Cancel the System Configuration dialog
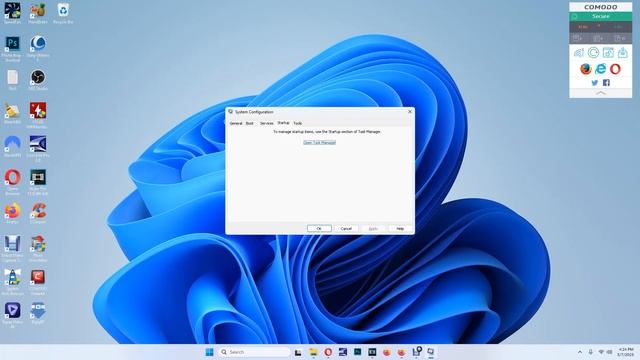This screenshot has height=360, width=640. tap(346, 229)
